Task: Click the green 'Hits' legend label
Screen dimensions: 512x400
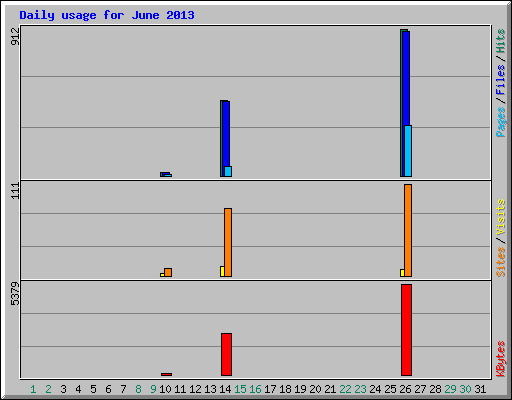Action: [500, 41]
